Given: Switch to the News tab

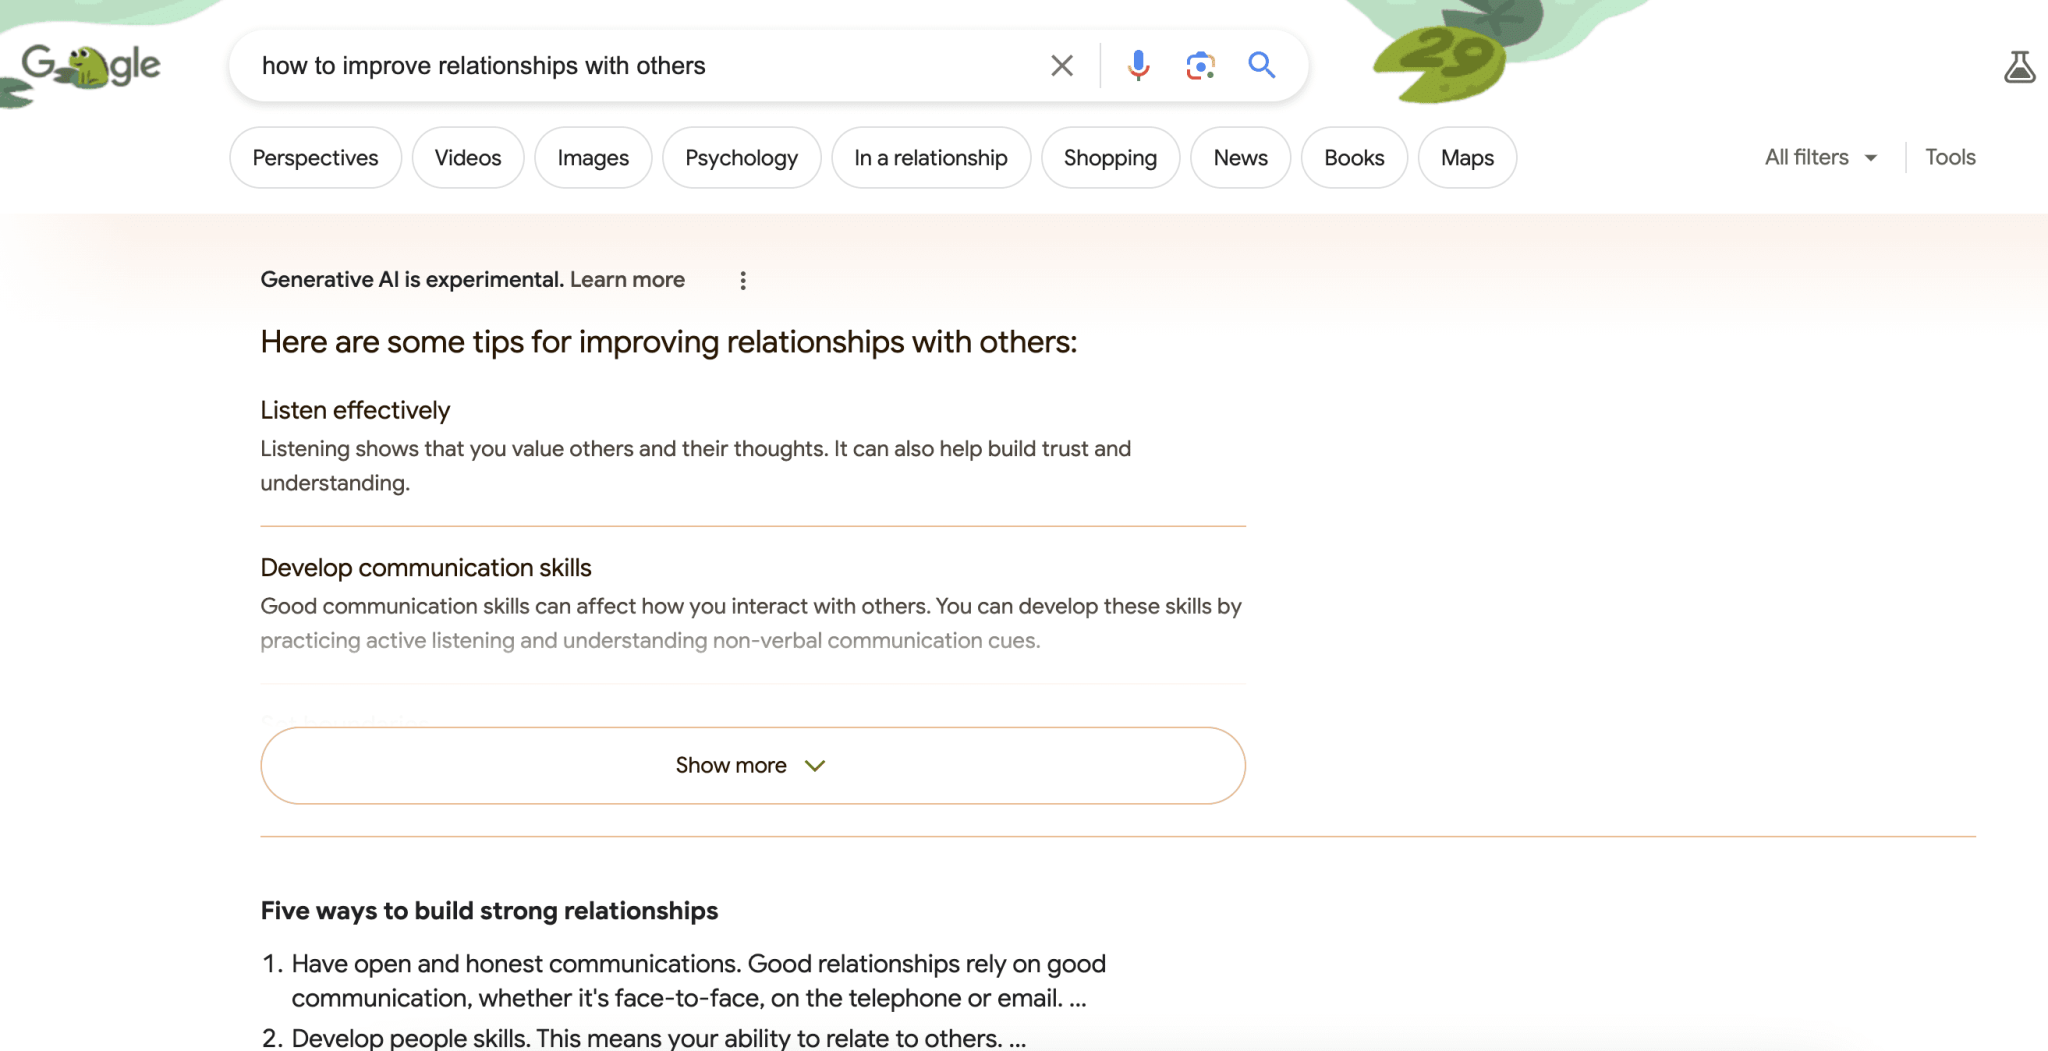Looking at the screenshot, I should coord(1240,157).
